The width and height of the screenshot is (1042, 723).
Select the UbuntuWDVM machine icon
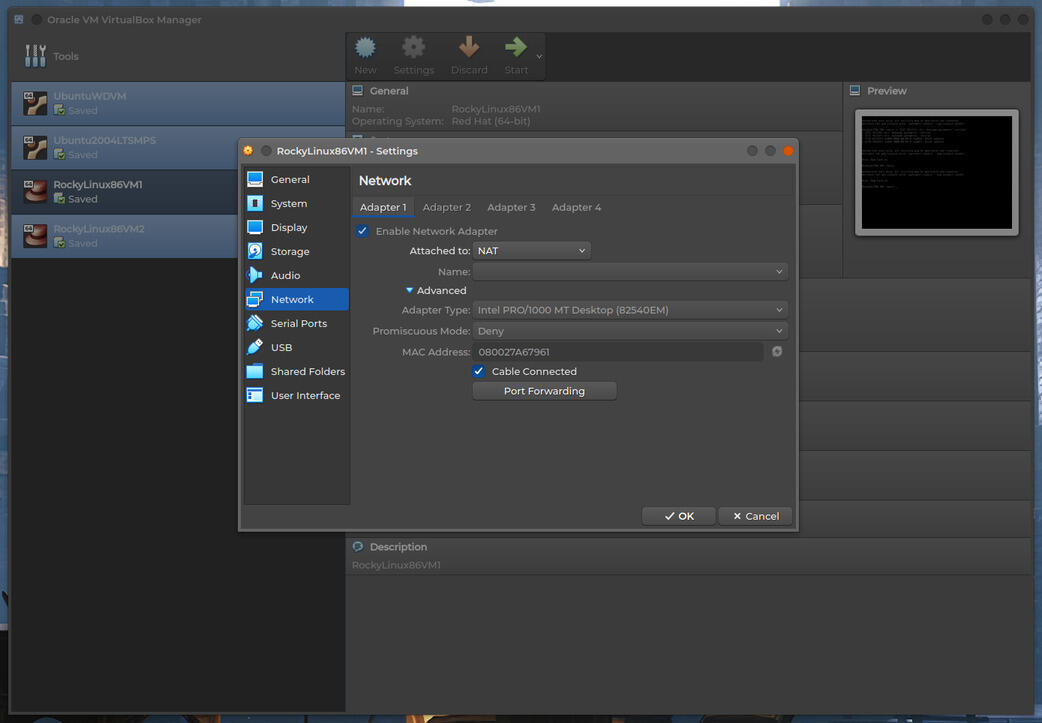pyautogui.click(x=35, y=103)
